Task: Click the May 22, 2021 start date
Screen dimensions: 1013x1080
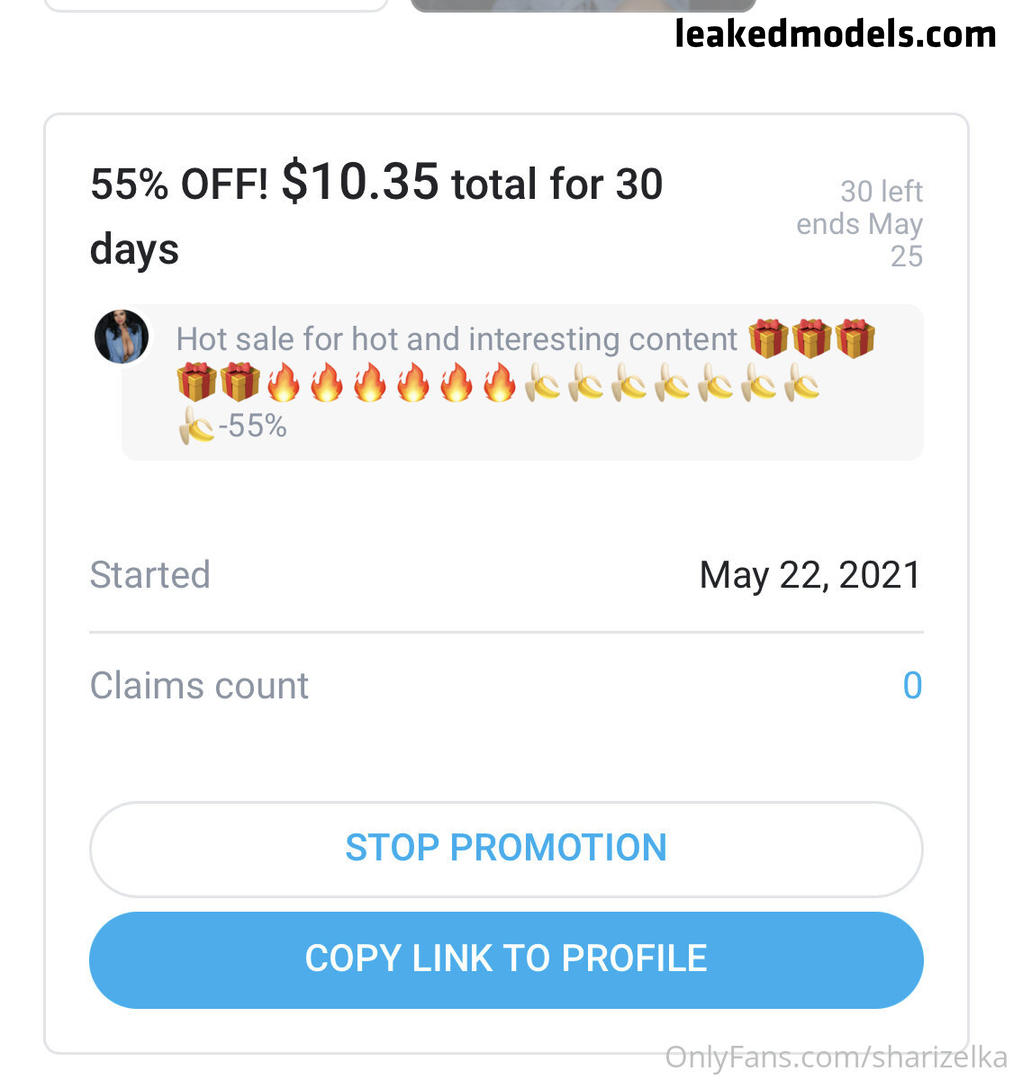Action: (809, 575)
